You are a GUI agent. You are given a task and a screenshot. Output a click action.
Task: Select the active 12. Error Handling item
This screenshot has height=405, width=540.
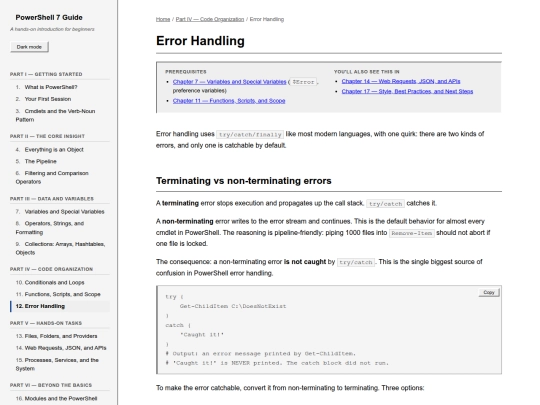[x=60, y=306]
